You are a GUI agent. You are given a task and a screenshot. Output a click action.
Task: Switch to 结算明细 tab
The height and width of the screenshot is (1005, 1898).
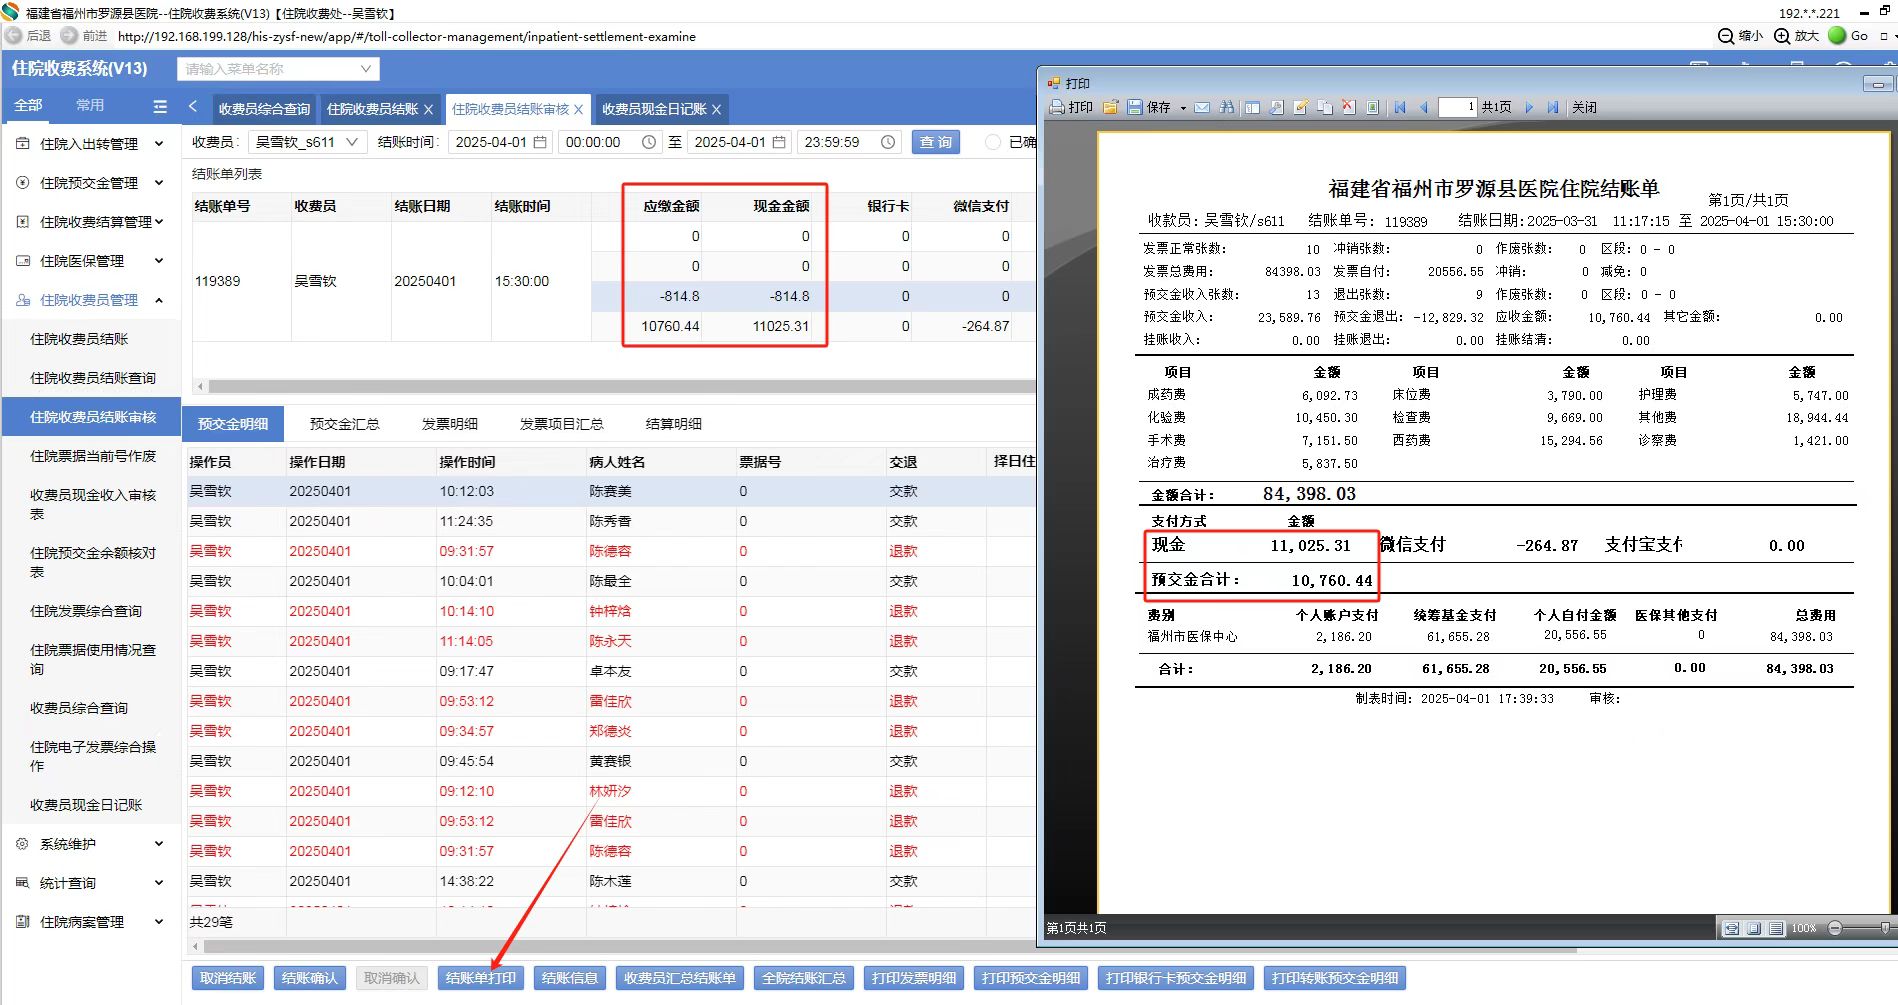[674, 424]
